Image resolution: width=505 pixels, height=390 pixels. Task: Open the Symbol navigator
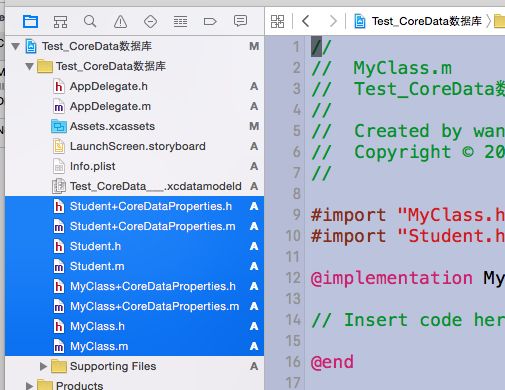pyautogui.click(x=60, y=22)
